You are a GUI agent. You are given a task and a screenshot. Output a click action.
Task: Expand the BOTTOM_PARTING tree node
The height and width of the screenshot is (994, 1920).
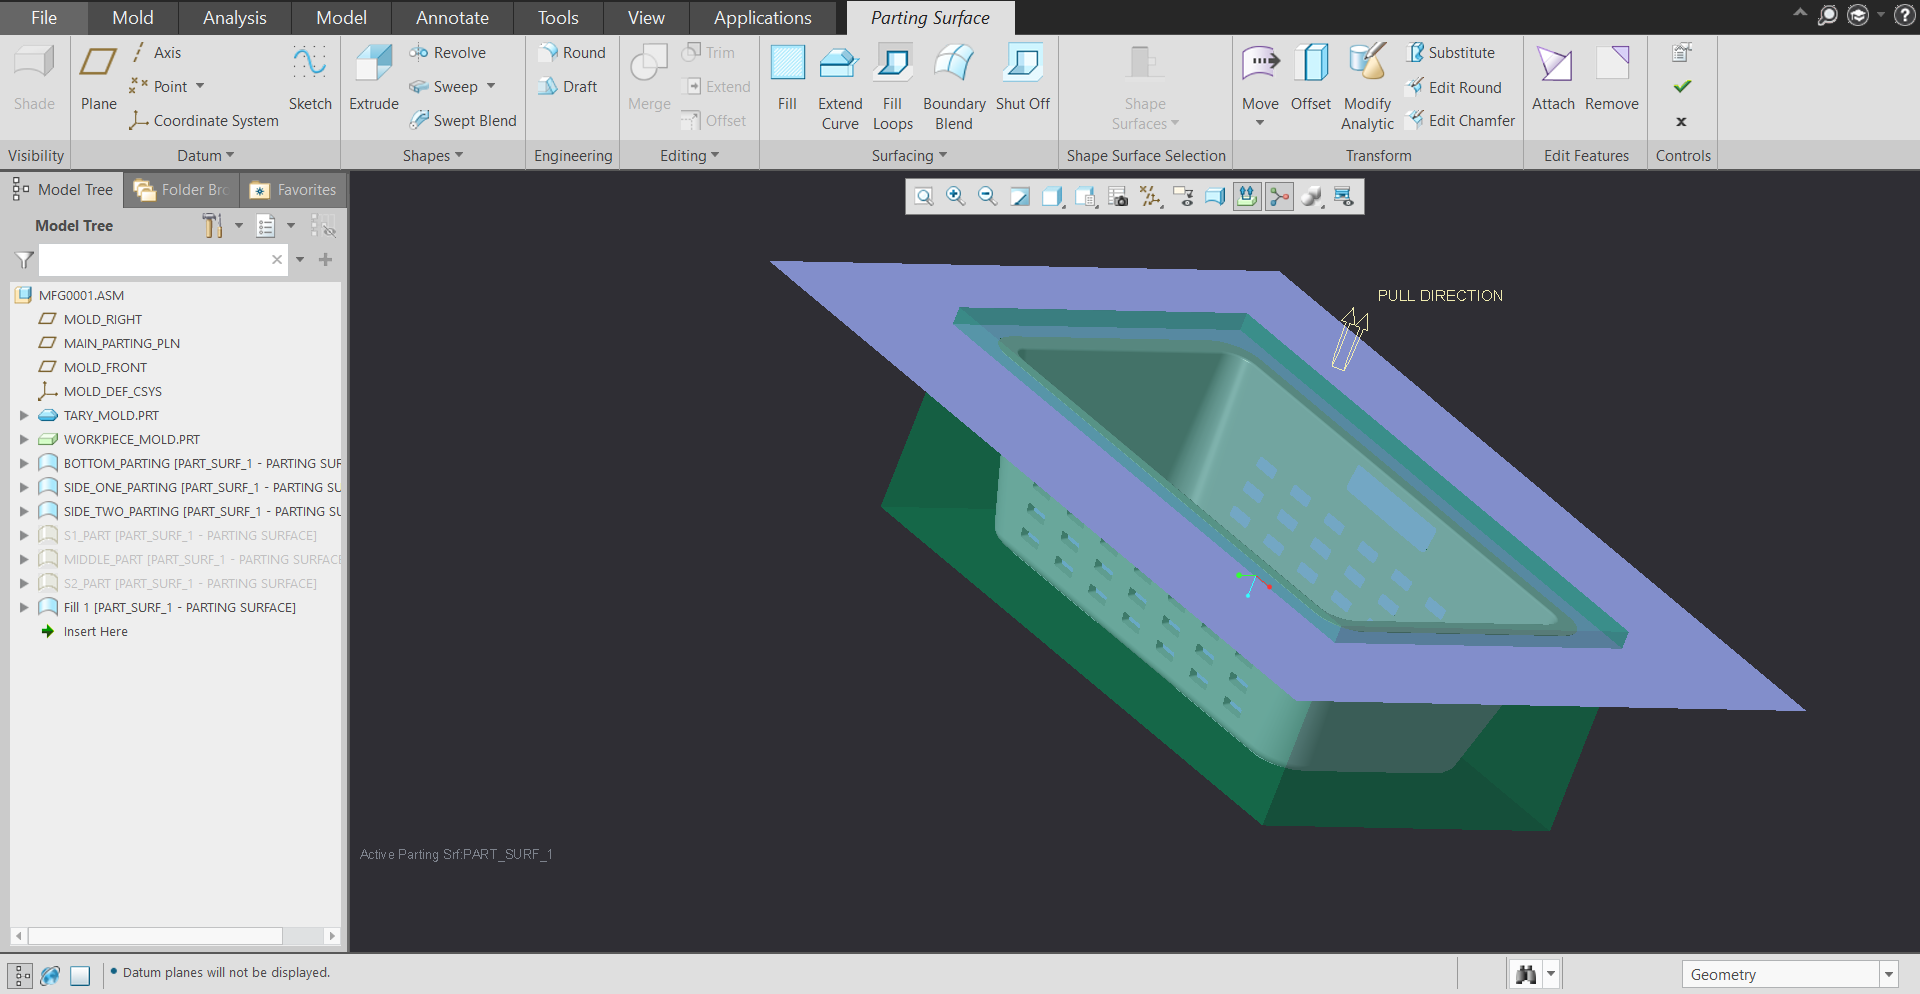coord(24,463)
